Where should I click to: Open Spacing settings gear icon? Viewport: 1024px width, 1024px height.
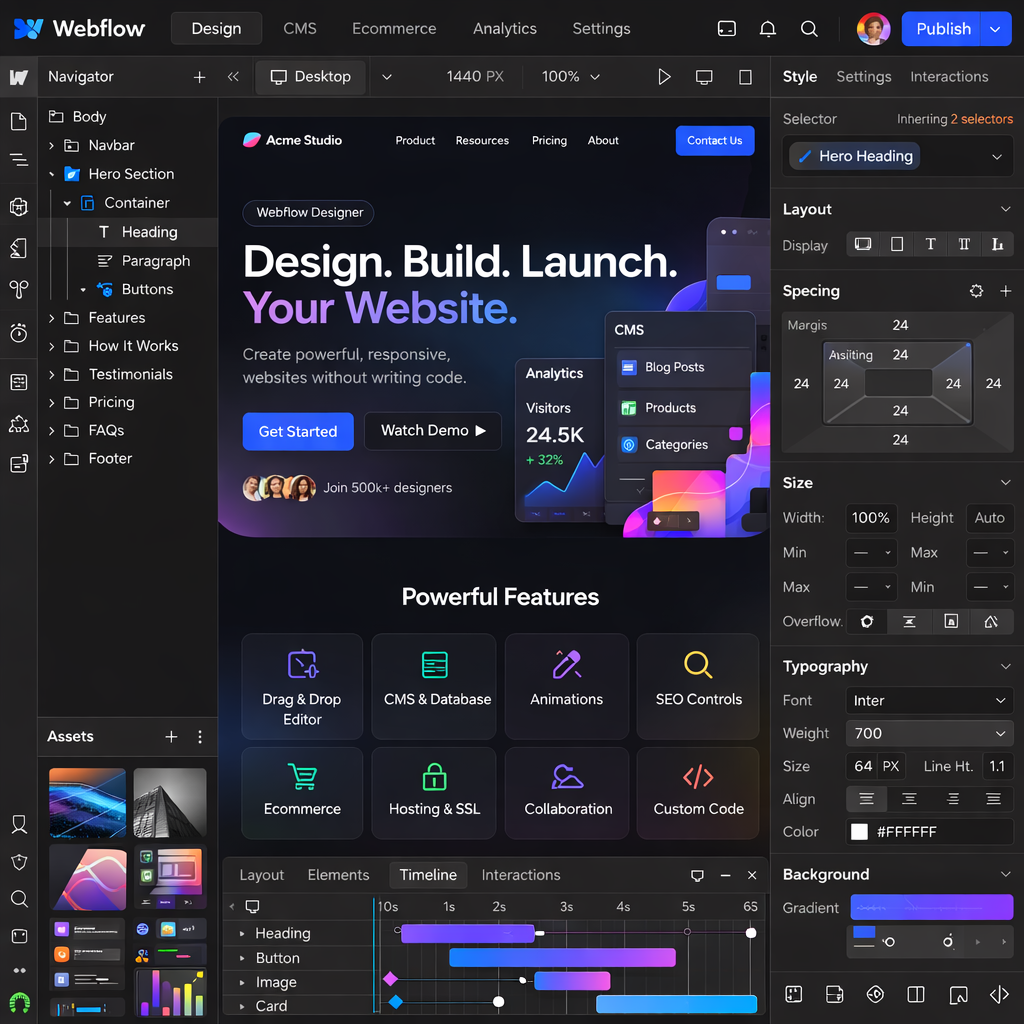click(976, 291)
